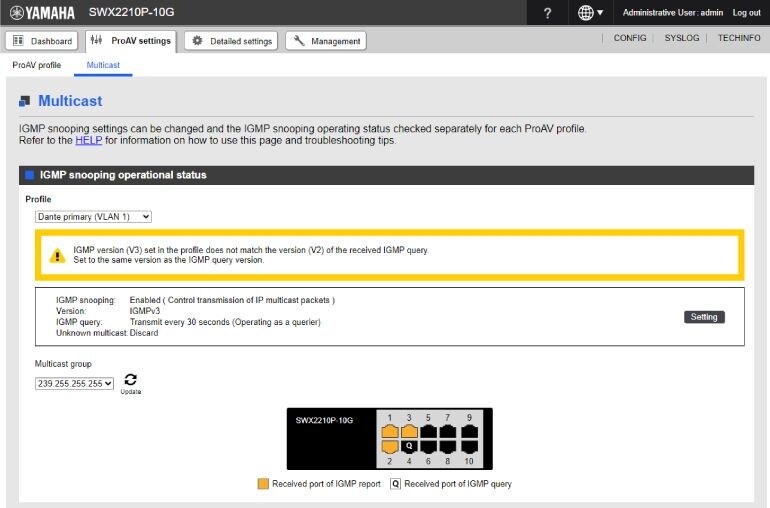Open the SYSLOG link
Viewport: 770px width, 508px height.
click(x=682, y=38)
